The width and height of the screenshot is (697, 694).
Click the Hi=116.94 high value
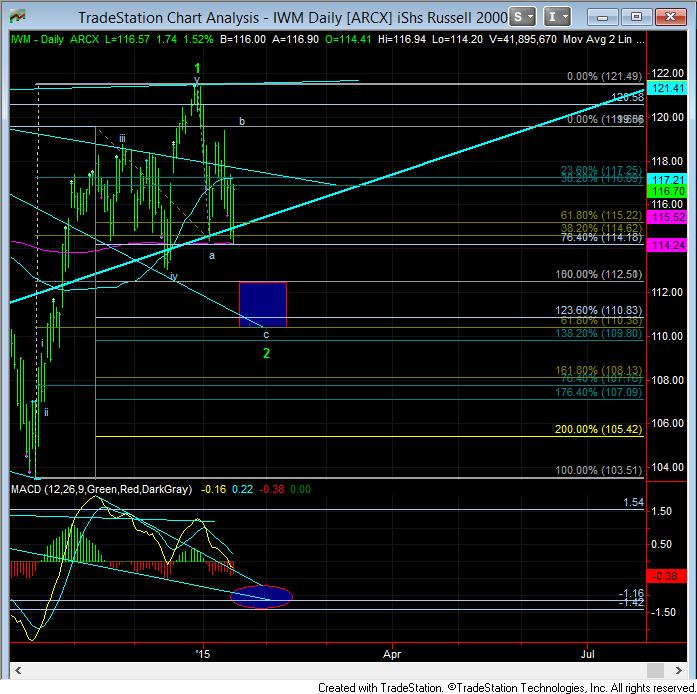[402, 39]
